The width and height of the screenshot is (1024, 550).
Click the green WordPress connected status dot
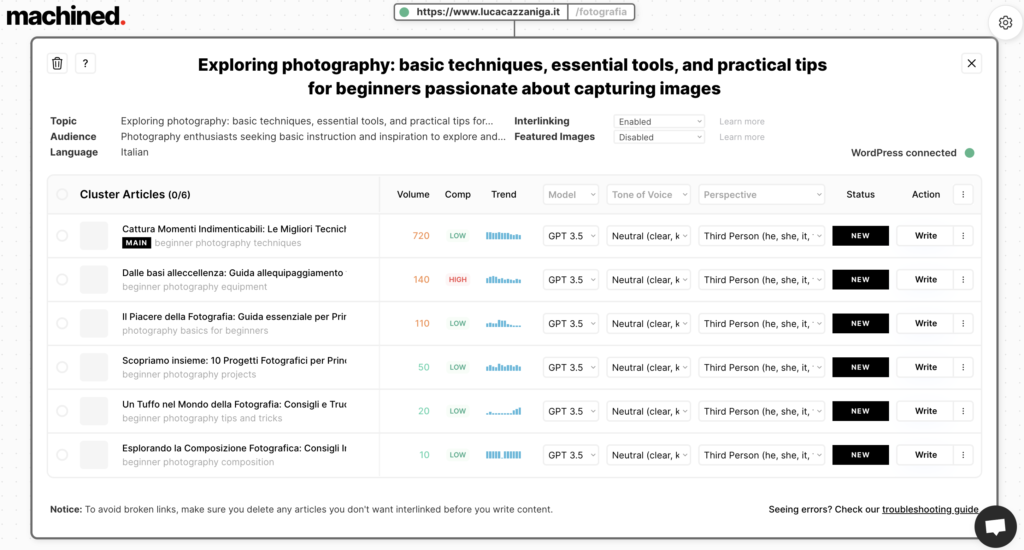(x=970, y=153)
